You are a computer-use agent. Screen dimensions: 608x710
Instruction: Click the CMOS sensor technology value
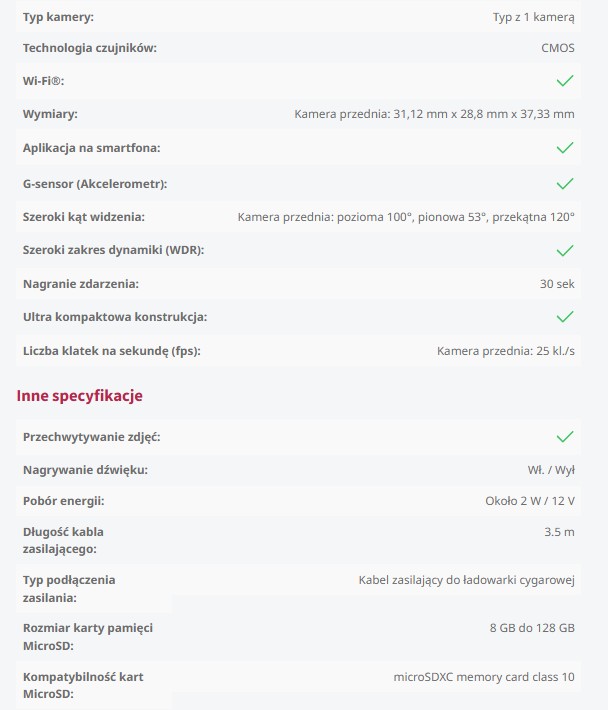point(558,48)
